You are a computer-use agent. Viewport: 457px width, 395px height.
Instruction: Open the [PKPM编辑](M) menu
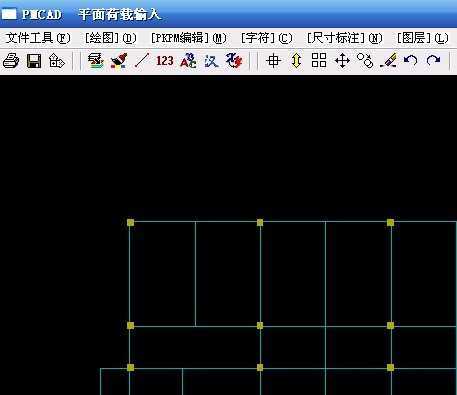click(189, 38)
